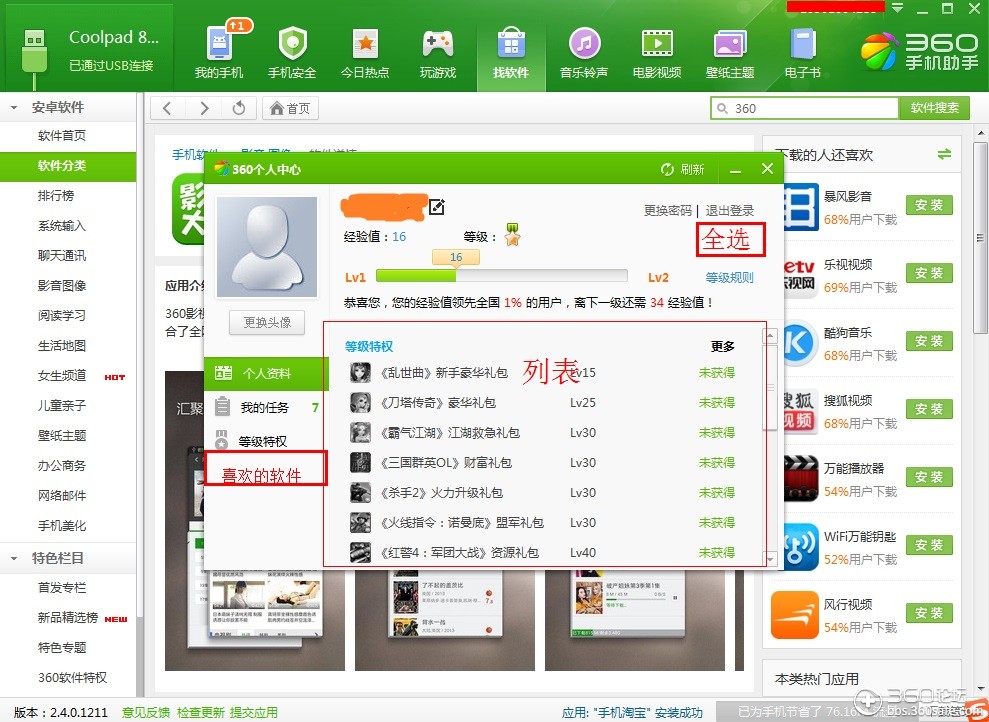
Task: Collapse the 特色栏目 section
Action: [14, 558]
